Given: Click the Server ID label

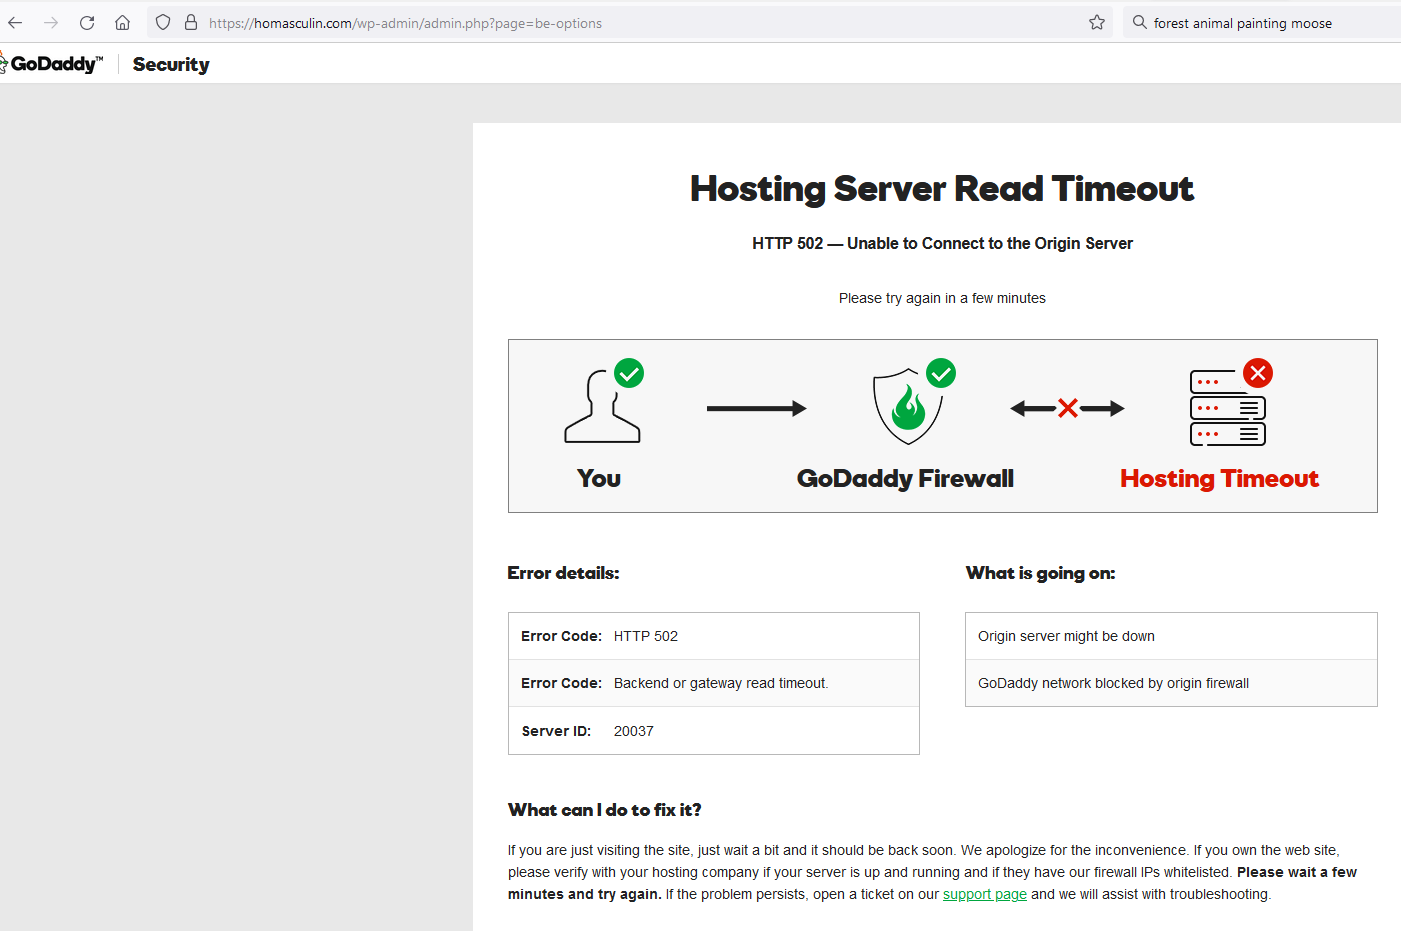Looking at the screenshot, I should [556, 731].
